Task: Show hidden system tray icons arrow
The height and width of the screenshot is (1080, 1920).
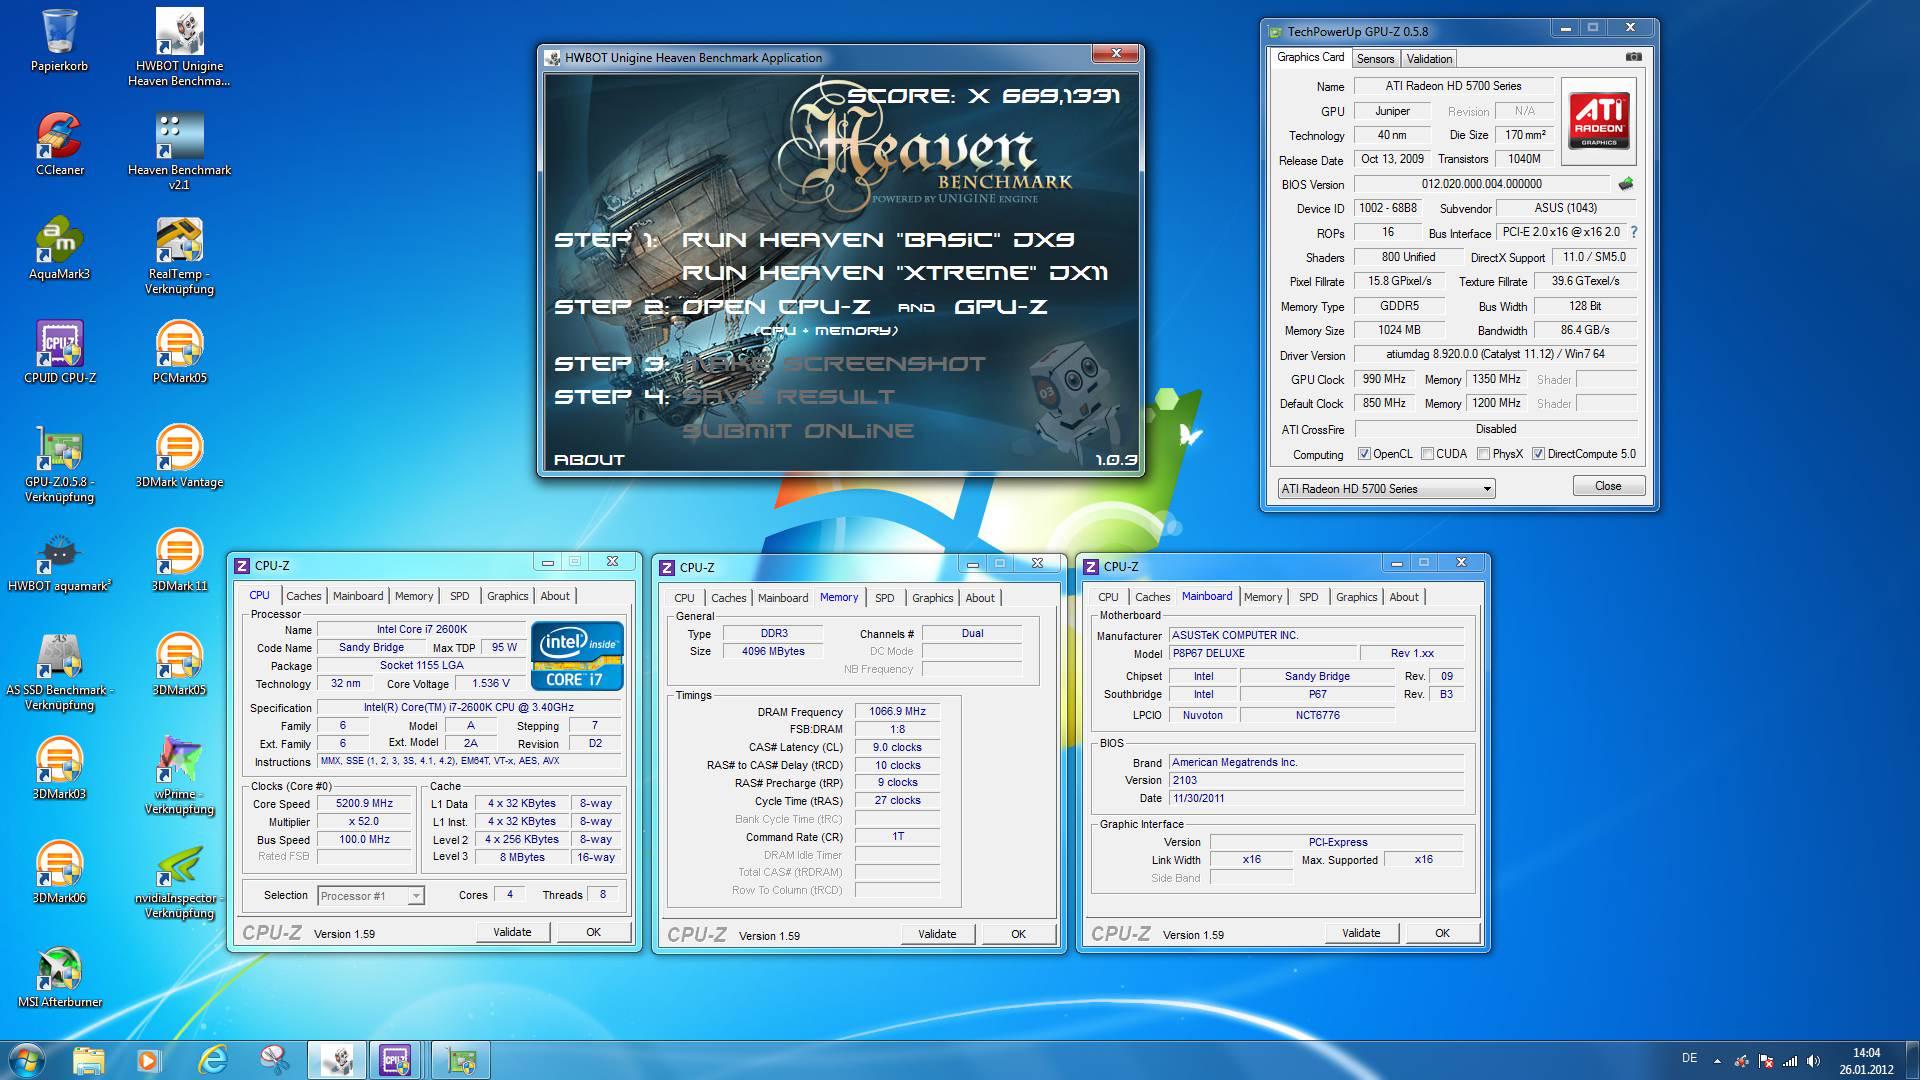Action: pyautogui.click(x=1717, y=1061)
